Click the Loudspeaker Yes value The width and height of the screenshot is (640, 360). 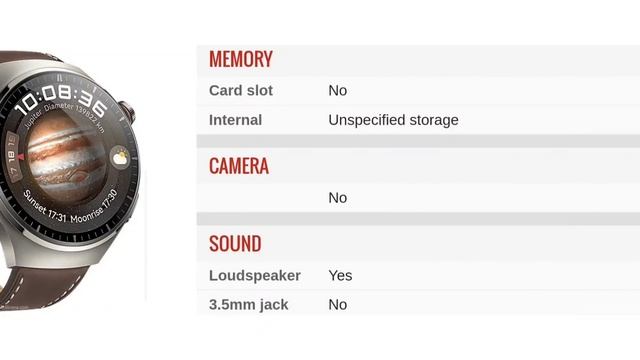[x=340, y=276]
